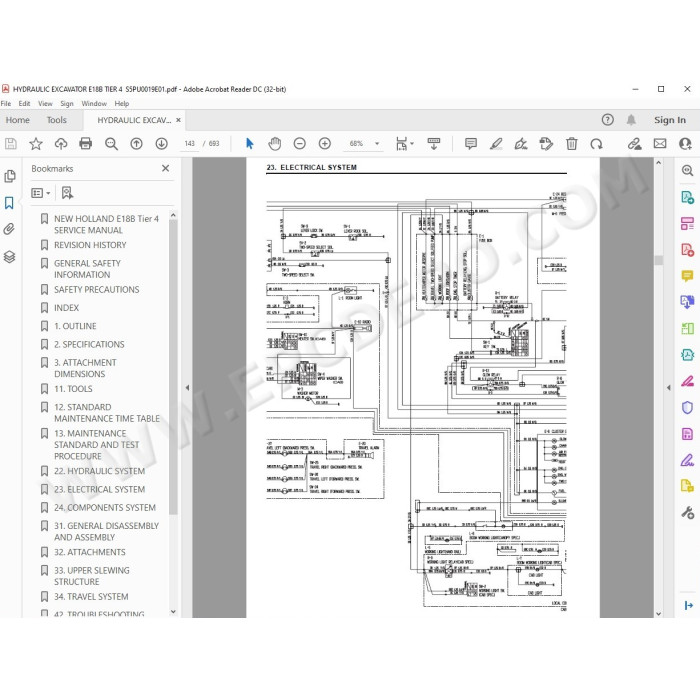Choose the Selection arrow tool
Screen dimensions: 700x700
[x=250, y=144]
